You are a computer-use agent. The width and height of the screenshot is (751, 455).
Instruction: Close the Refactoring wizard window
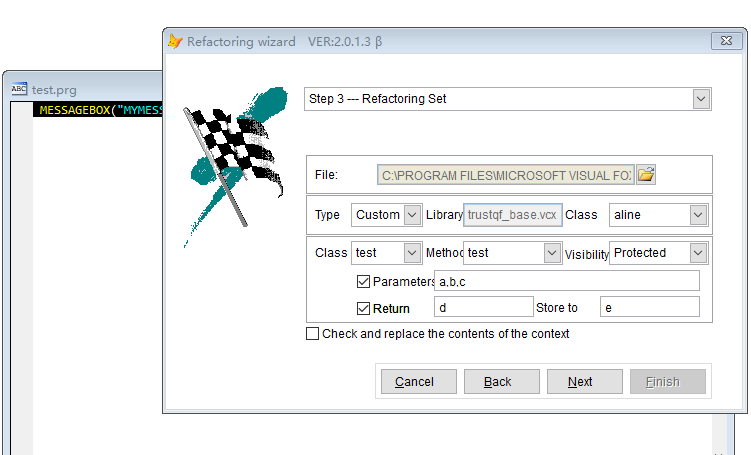(726, 41)
